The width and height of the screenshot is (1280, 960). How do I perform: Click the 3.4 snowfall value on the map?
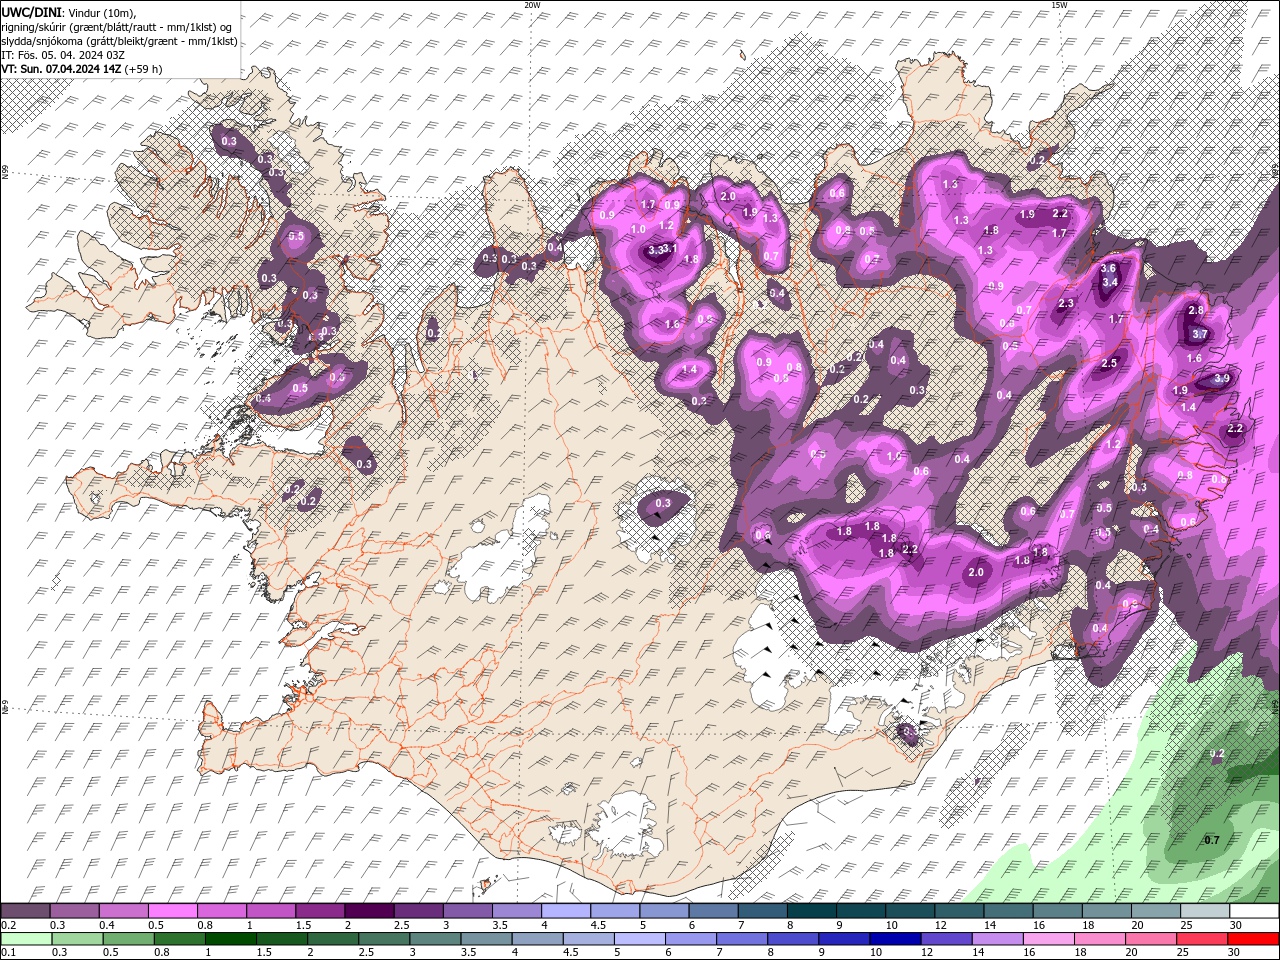click(1109, 282)
